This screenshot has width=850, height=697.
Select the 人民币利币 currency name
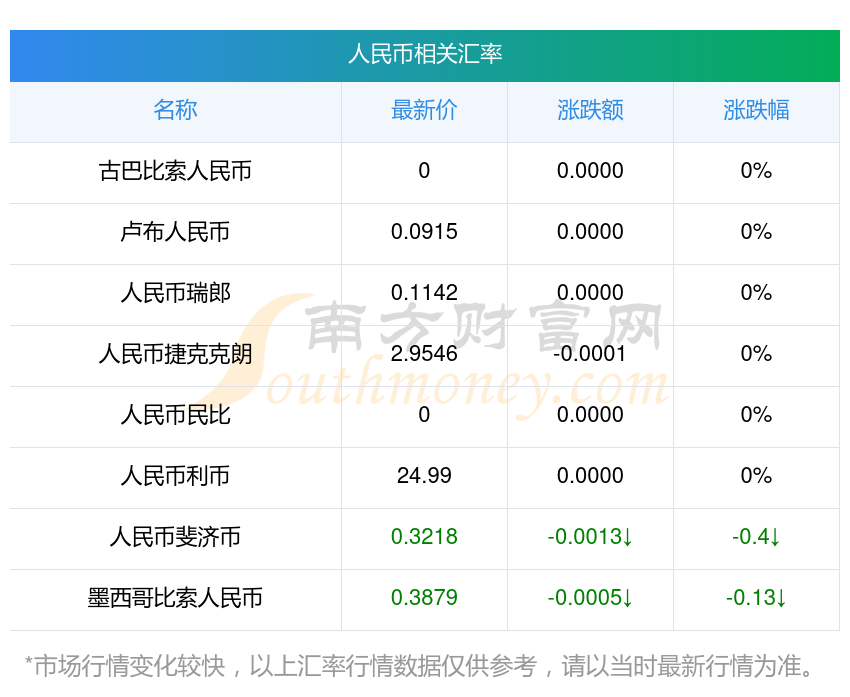175,476
